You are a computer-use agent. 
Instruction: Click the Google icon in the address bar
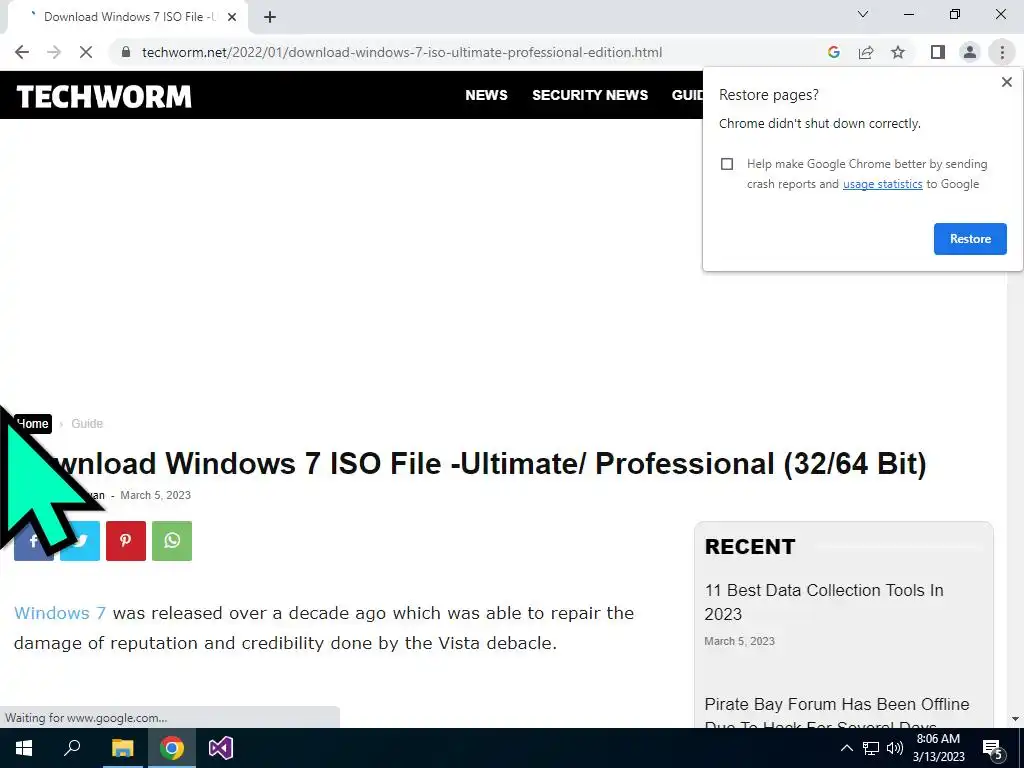[834, 52]
